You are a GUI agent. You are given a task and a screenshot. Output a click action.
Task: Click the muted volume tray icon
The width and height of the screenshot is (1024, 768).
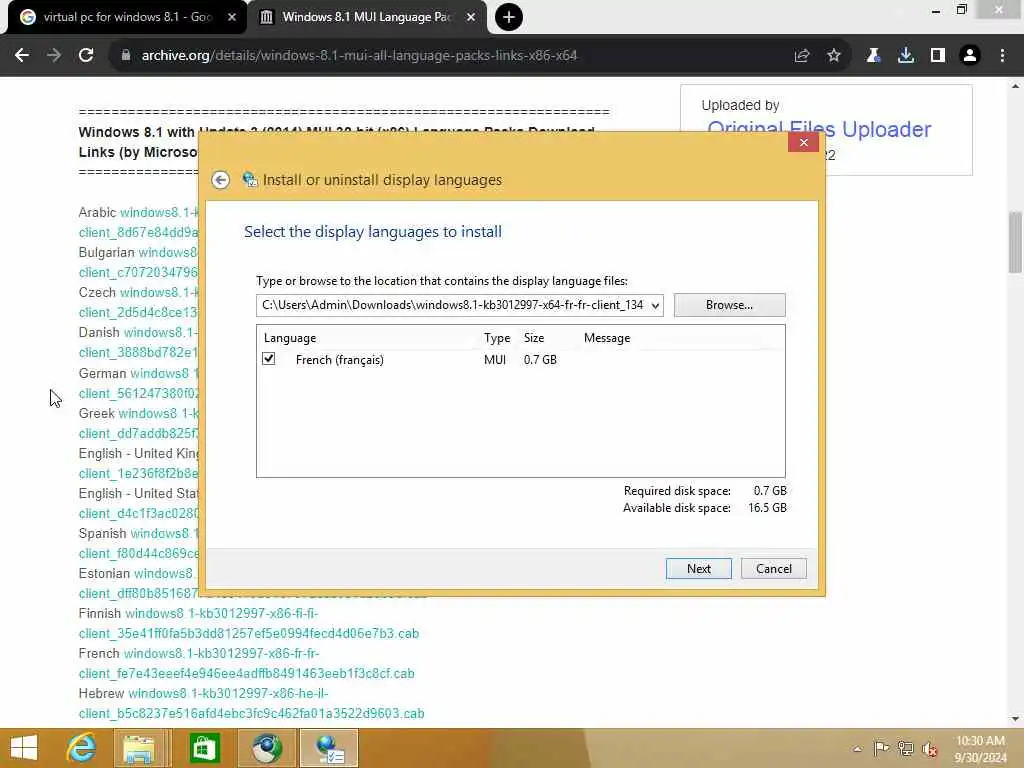(x=930, y=749)
